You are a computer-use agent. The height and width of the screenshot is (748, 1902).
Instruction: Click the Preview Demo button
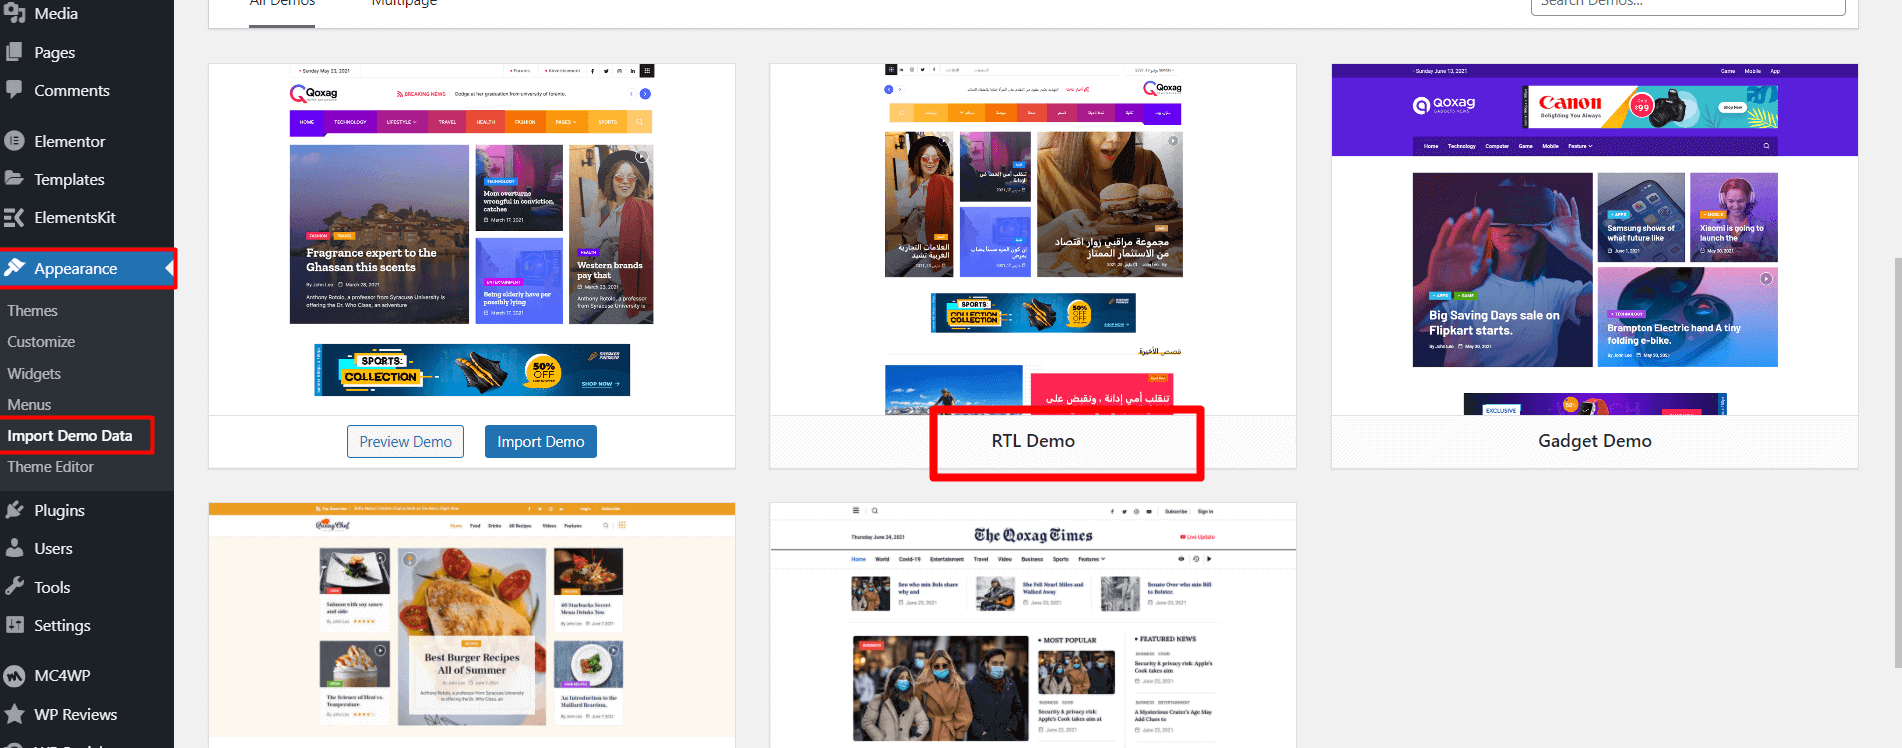(x=405, y=442)
